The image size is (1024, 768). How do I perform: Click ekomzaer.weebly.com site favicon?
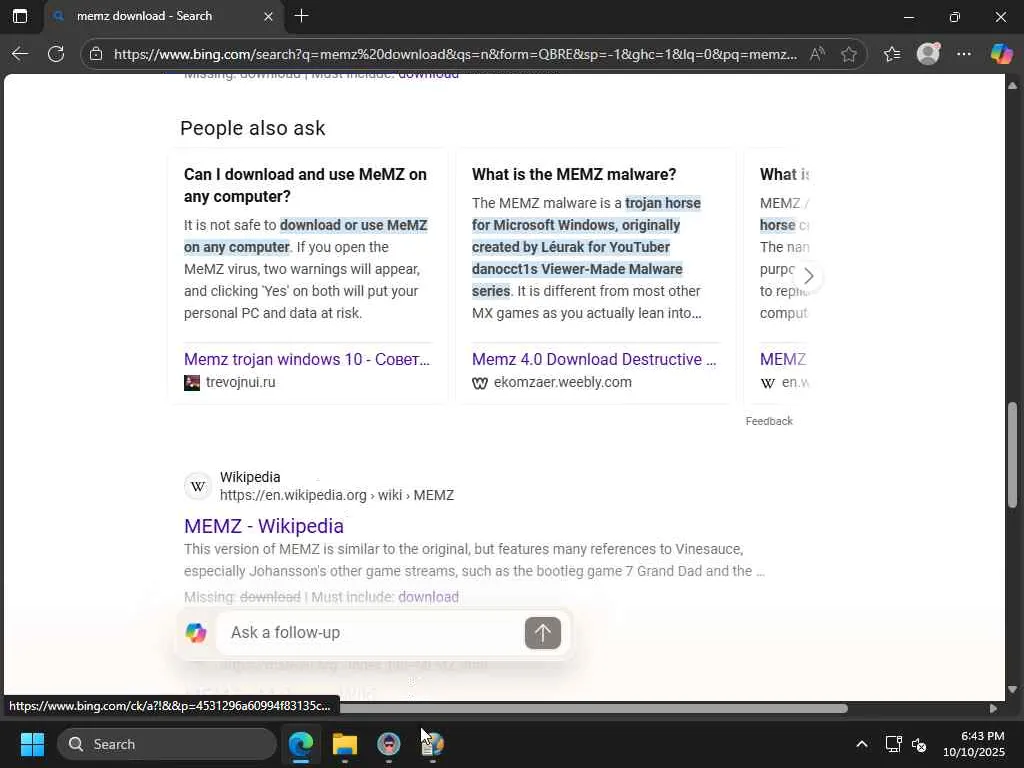[x=480, y=383]
